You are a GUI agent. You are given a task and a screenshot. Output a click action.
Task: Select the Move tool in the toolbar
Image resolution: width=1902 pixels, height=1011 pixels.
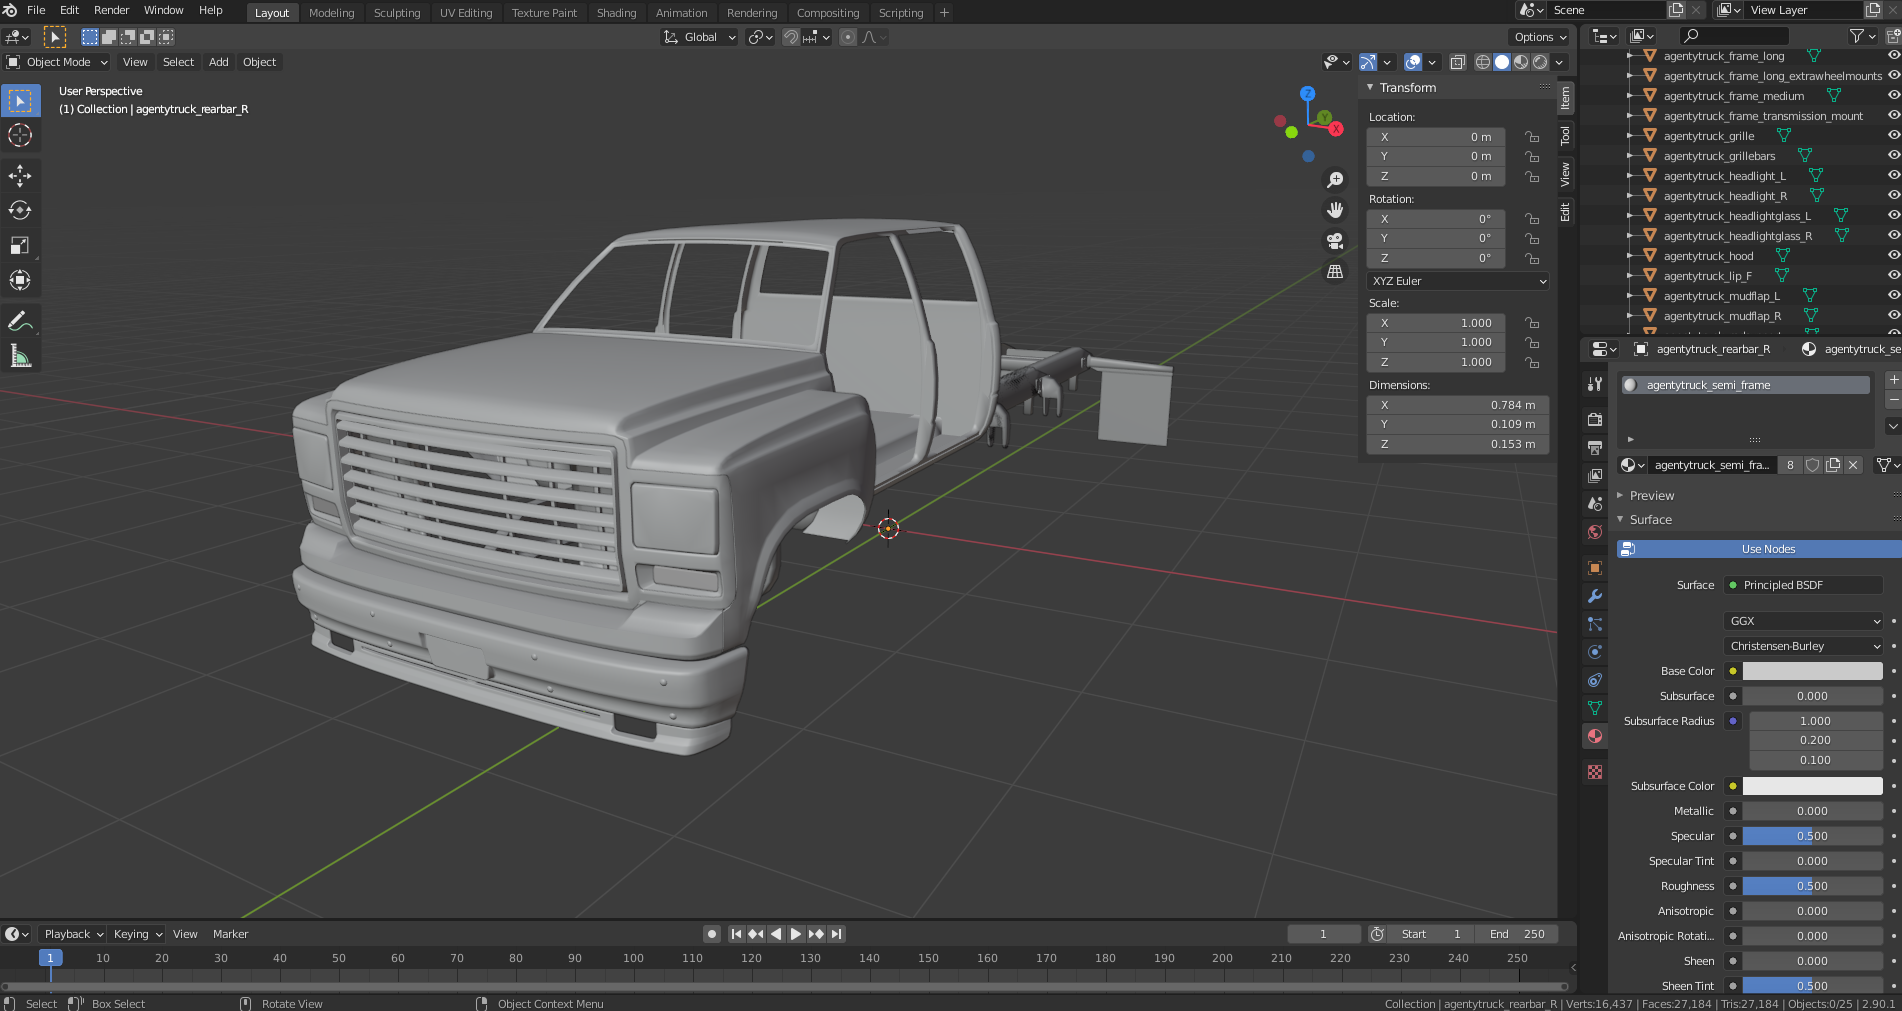20,176
